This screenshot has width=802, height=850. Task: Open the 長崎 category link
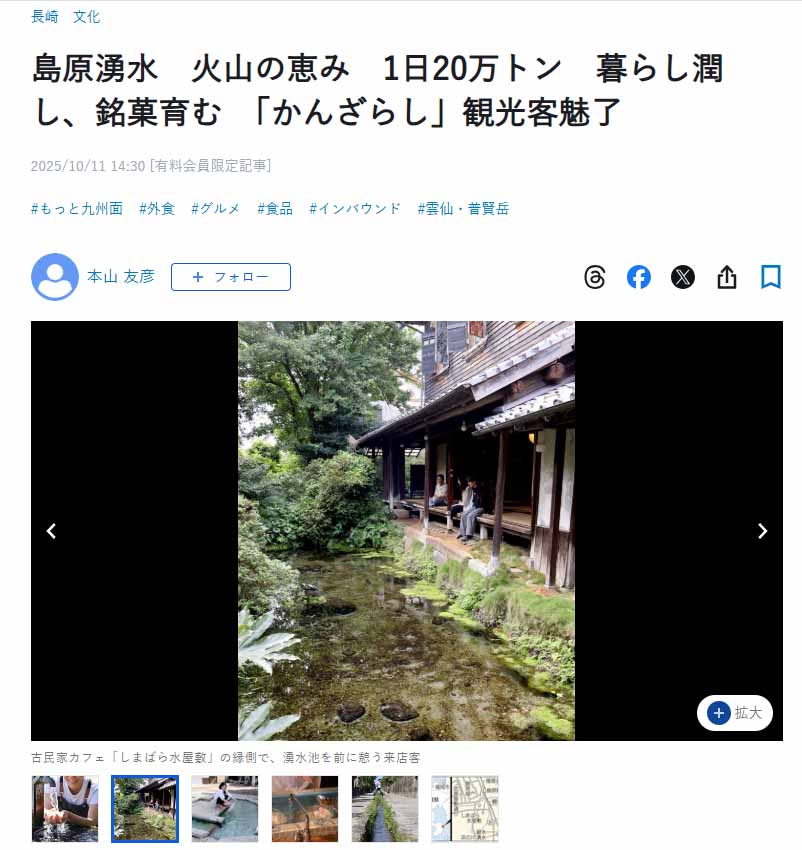tap(44, 17)
